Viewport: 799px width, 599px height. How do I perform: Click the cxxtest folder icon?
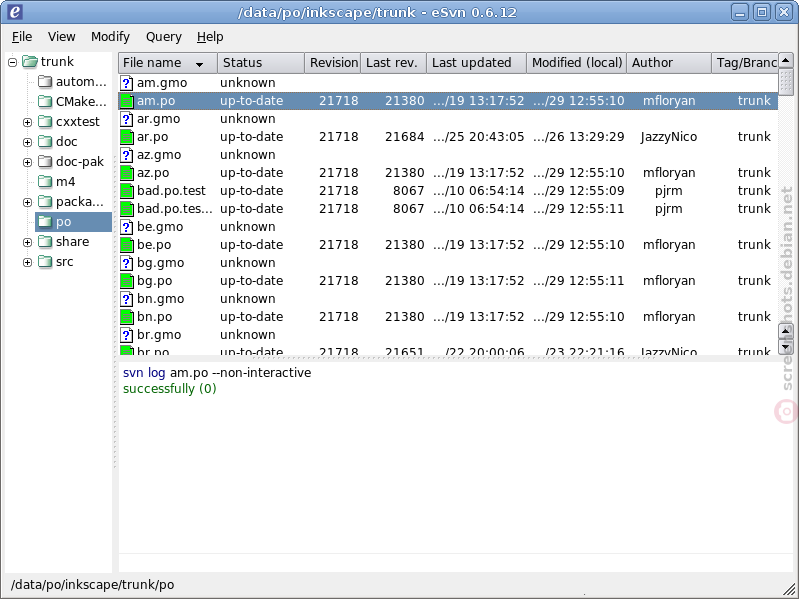click(x=45, y=121)
